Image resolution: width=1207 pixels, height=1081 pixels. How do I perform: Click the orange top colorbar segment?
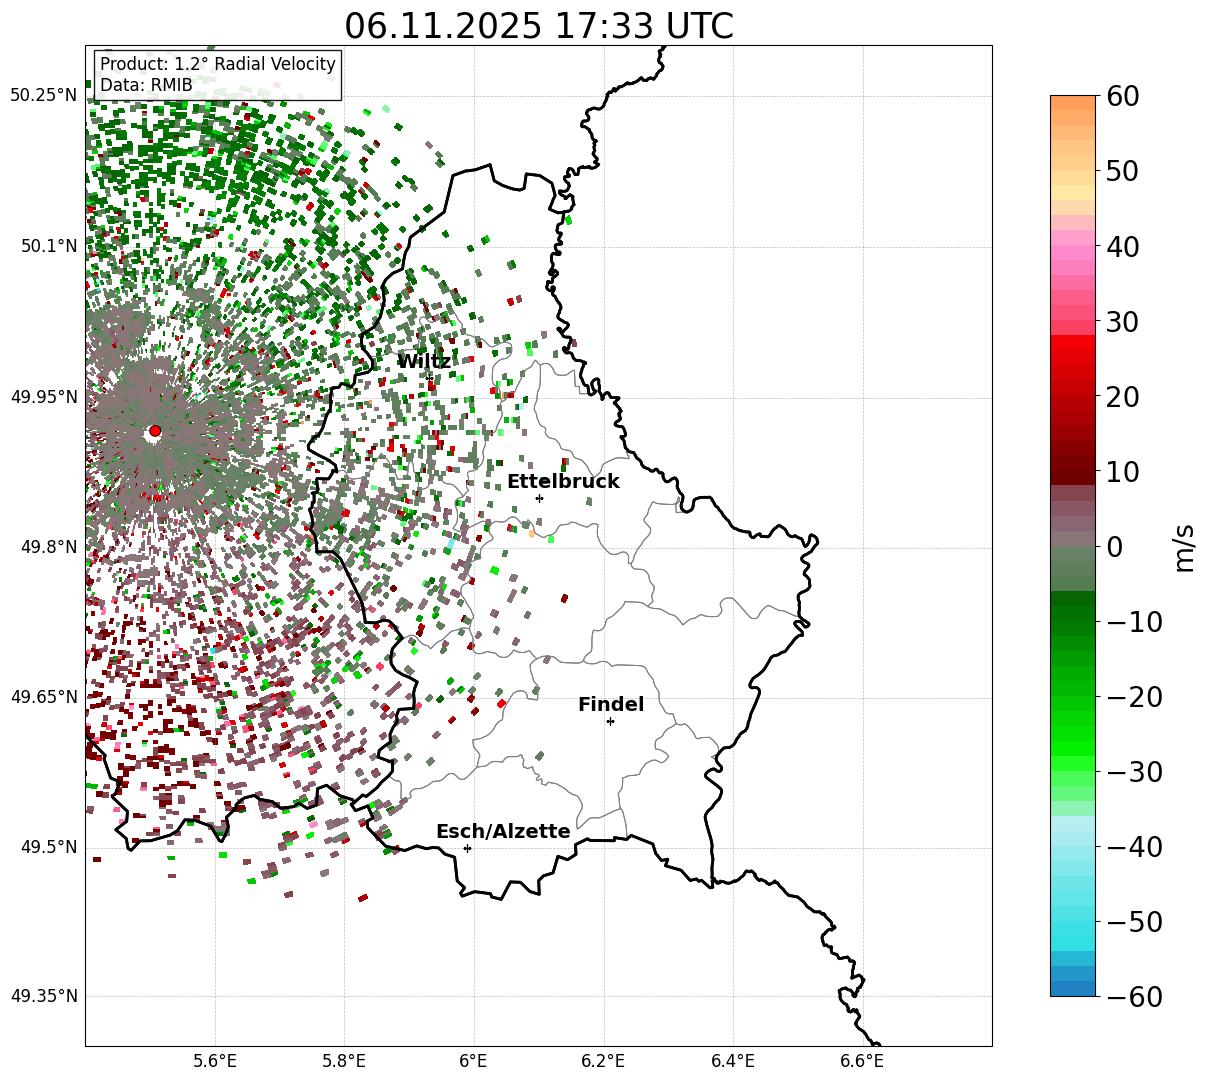[x=1073, y=103]
